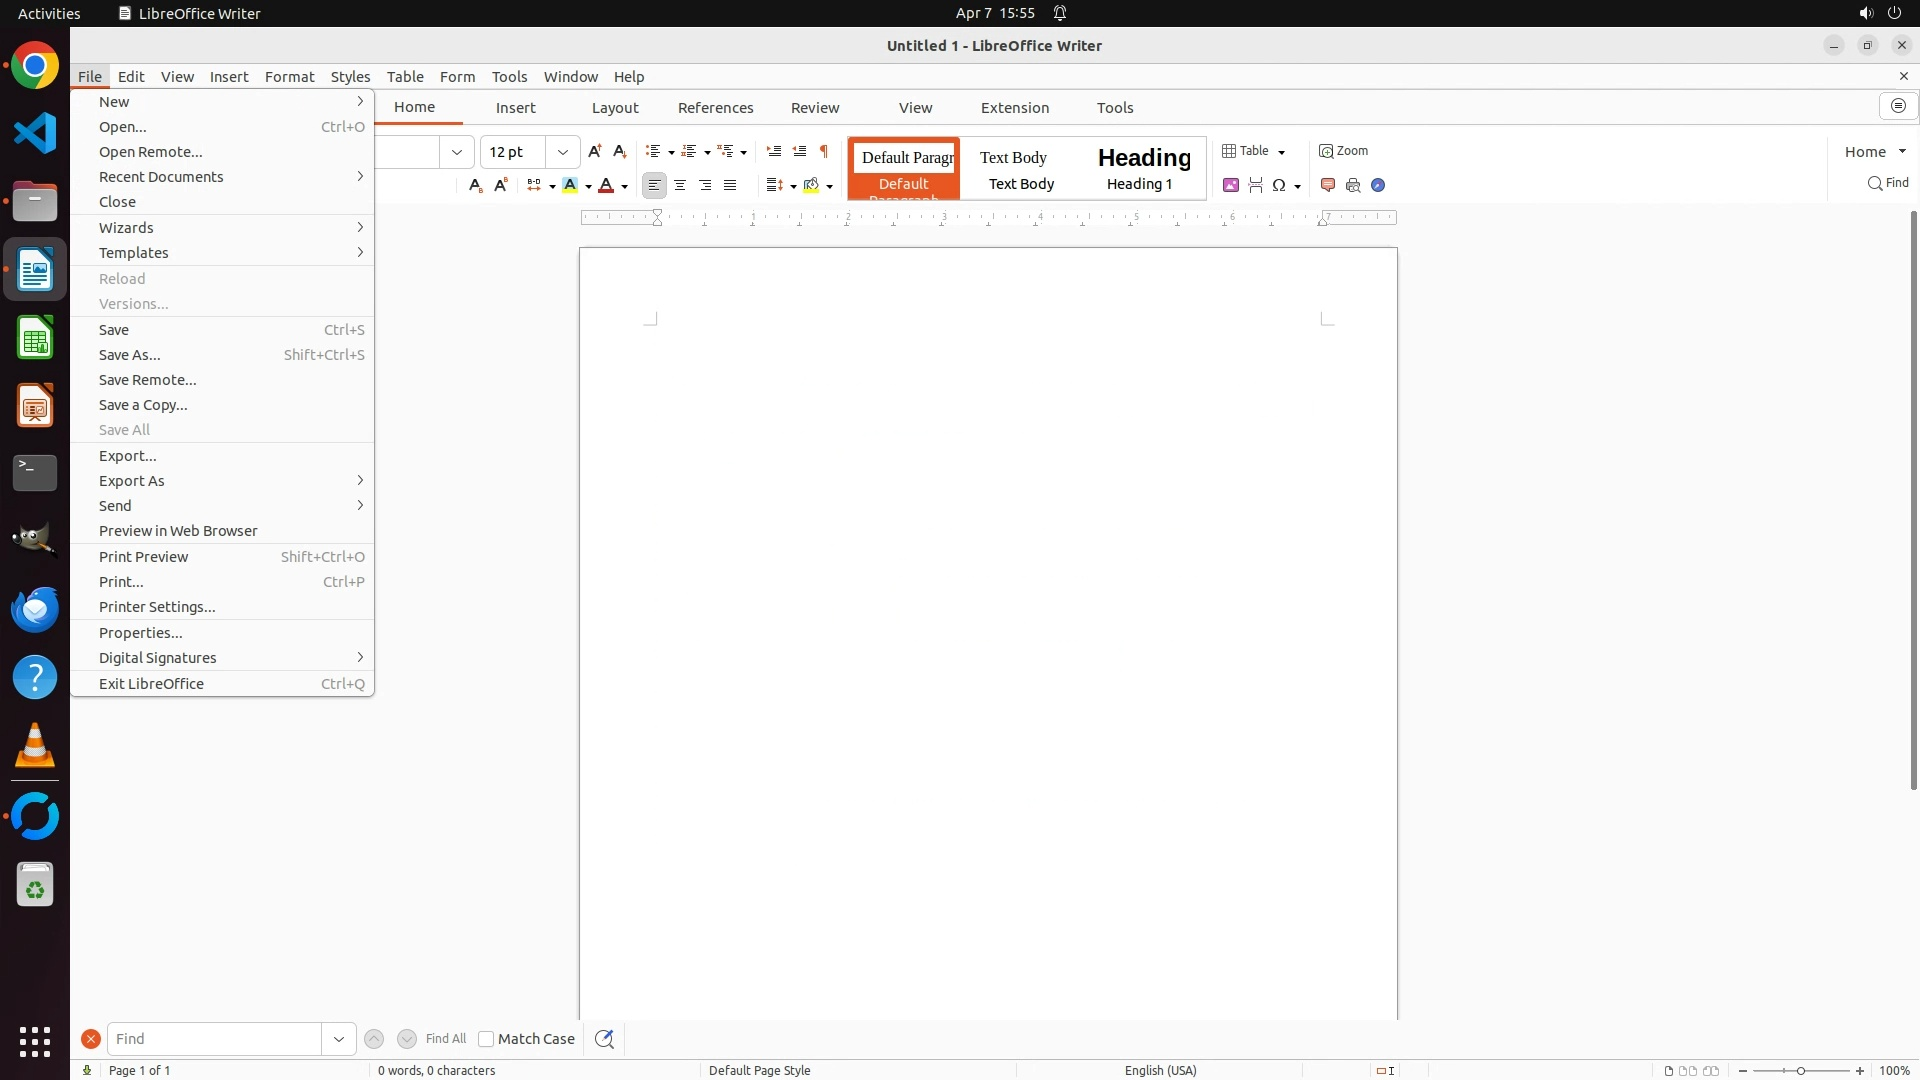
Task: Click the Increase Font Size icon
Action: (x=594, y=151)
